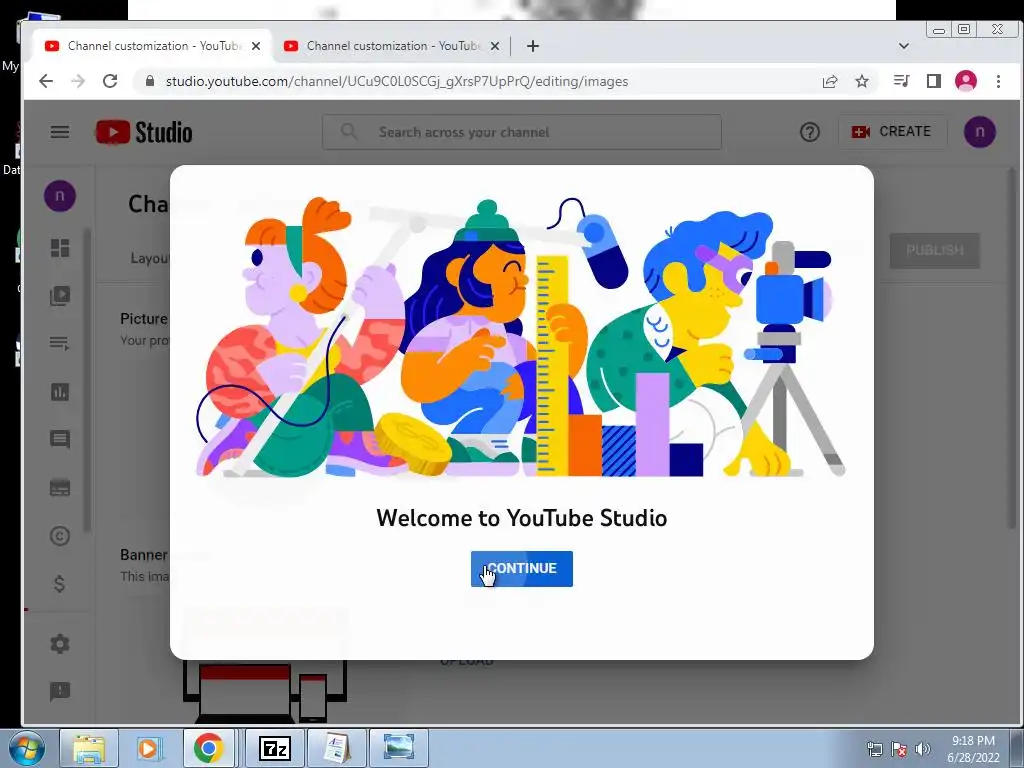
Task: Expand the tab search dropdown arrow
Action: (x=904, y=46)
